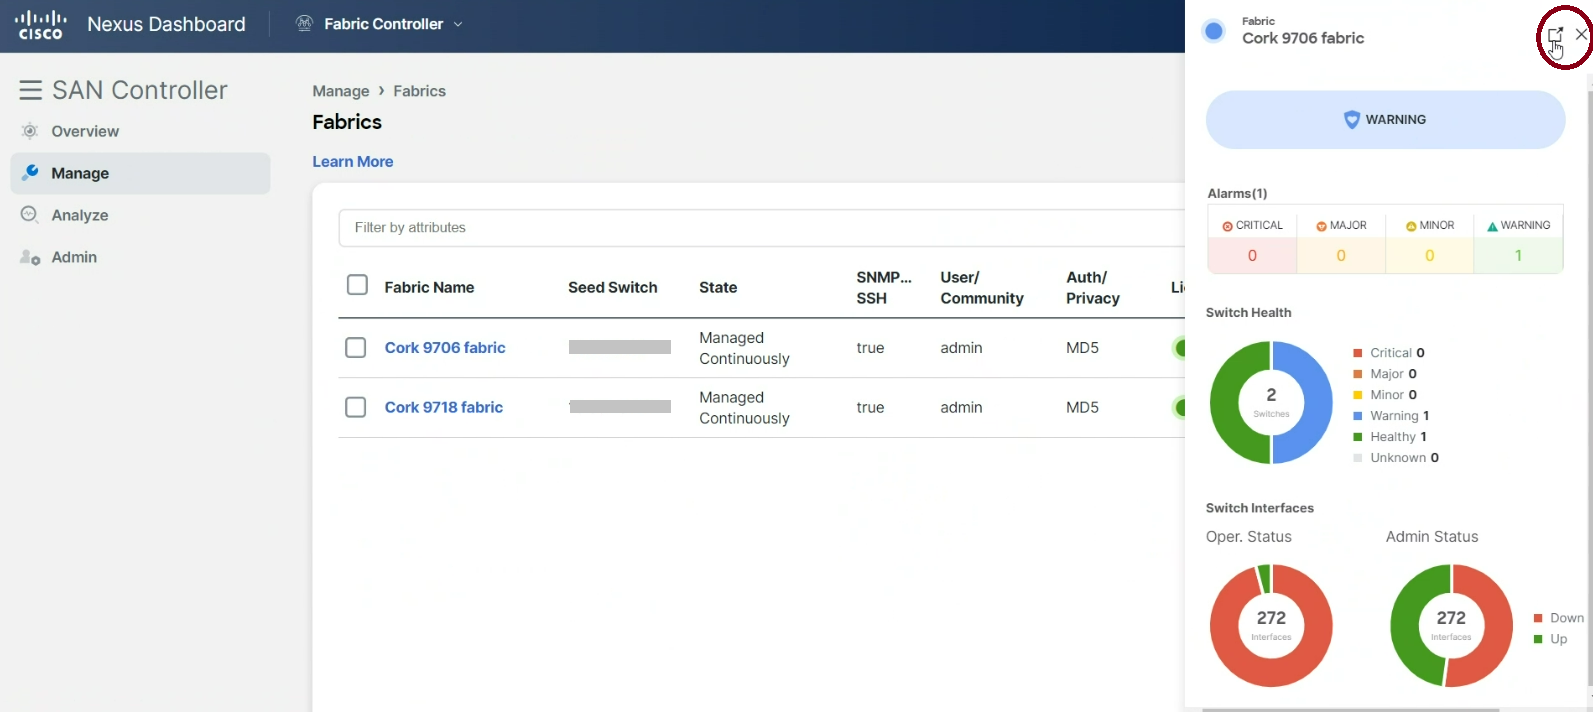Check the Cork 9706 fabric row
Viewport: 1593px width, 712px height.
[356, 347]
